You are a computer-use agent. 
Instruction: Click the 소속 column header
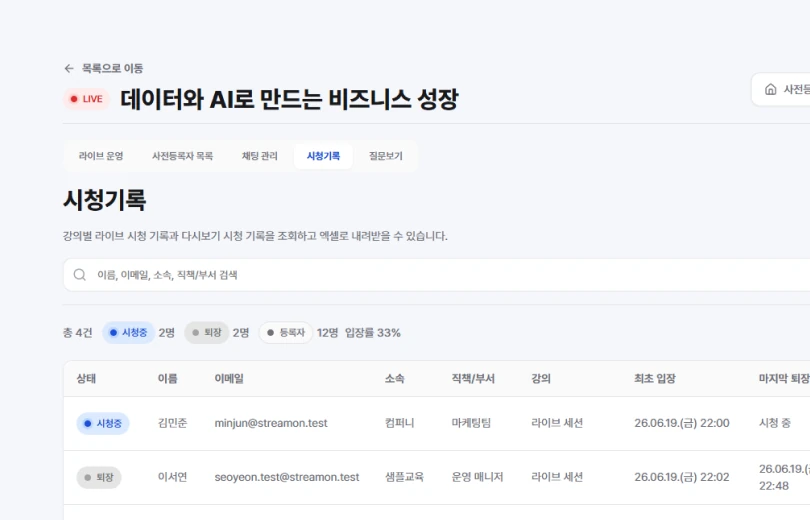tap(394, 379)
